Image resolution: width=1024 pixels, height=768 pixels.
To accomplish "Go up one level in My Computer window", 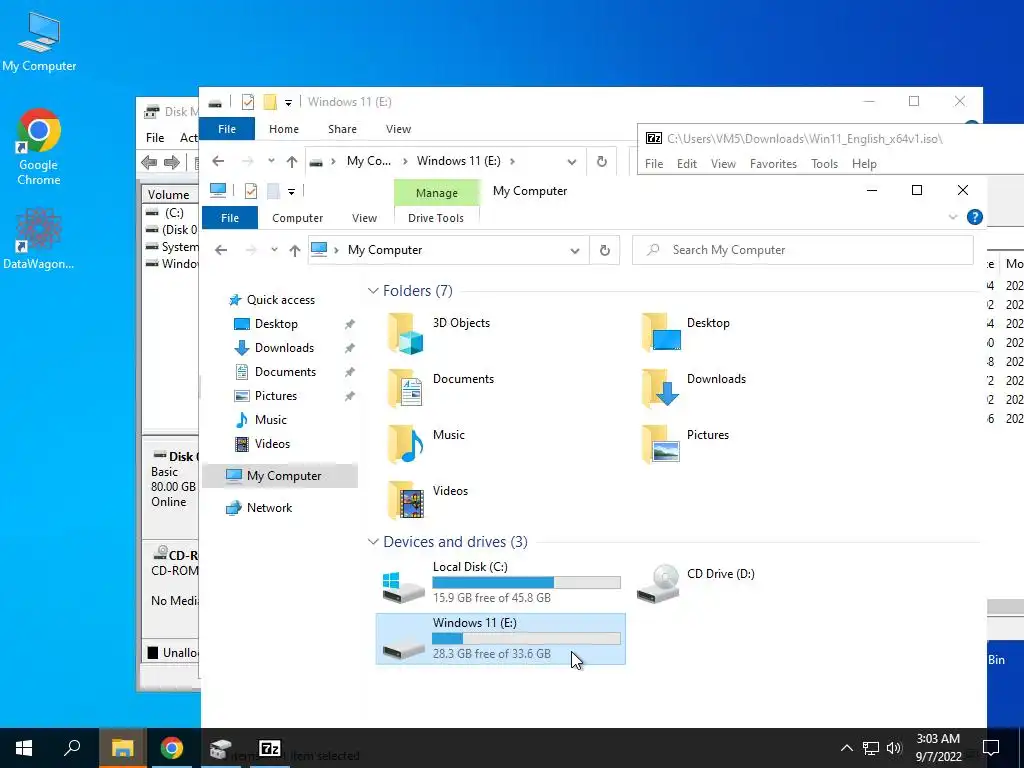I will click(x=295, y=250).
